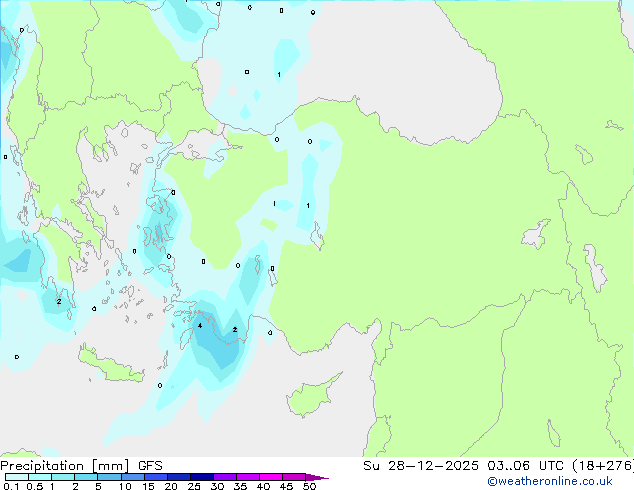Click the legend tick label '10'
Screen dimensions: 634x490
pyautogui.click(x=125, y=486)
